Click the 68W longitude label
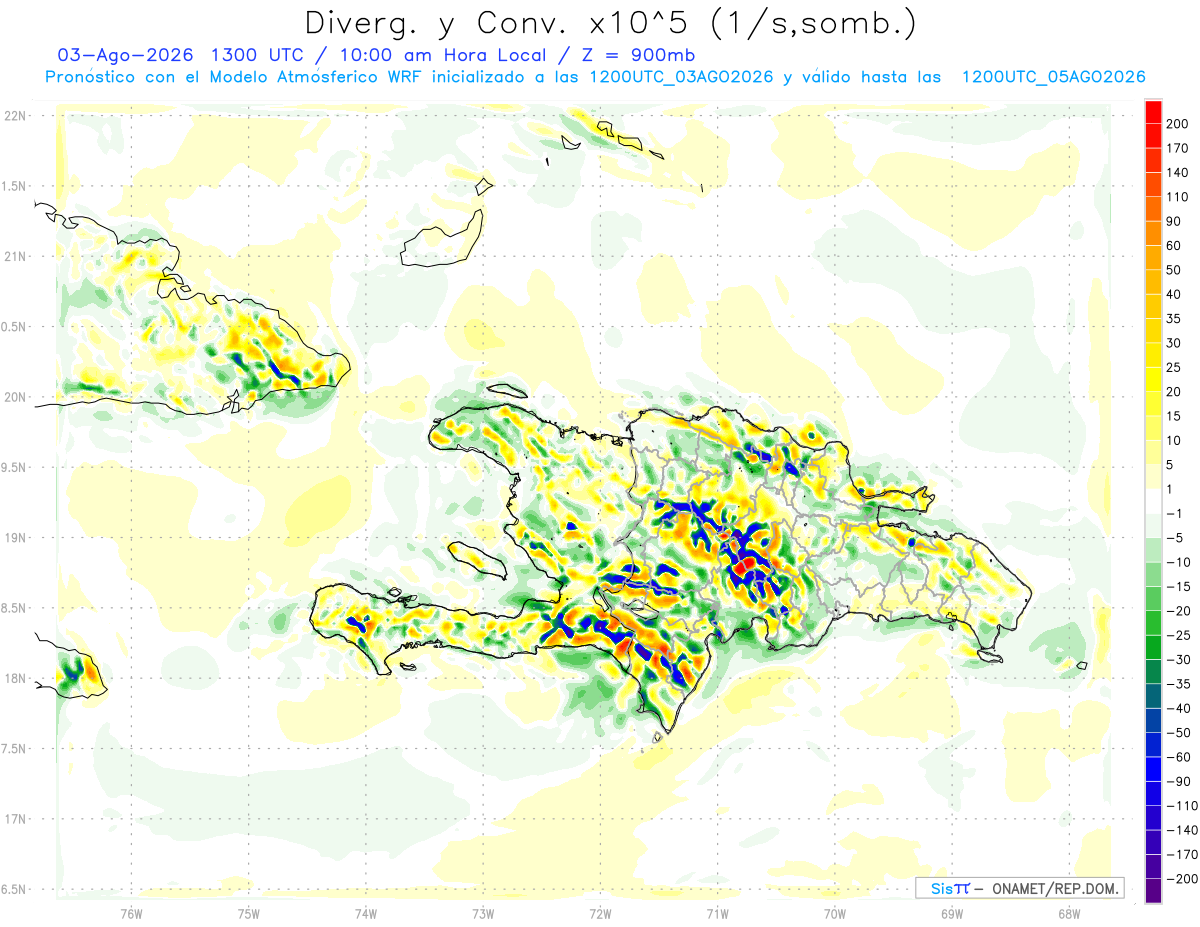This screenshot has height=927, width=1200. click(1069, 912)
